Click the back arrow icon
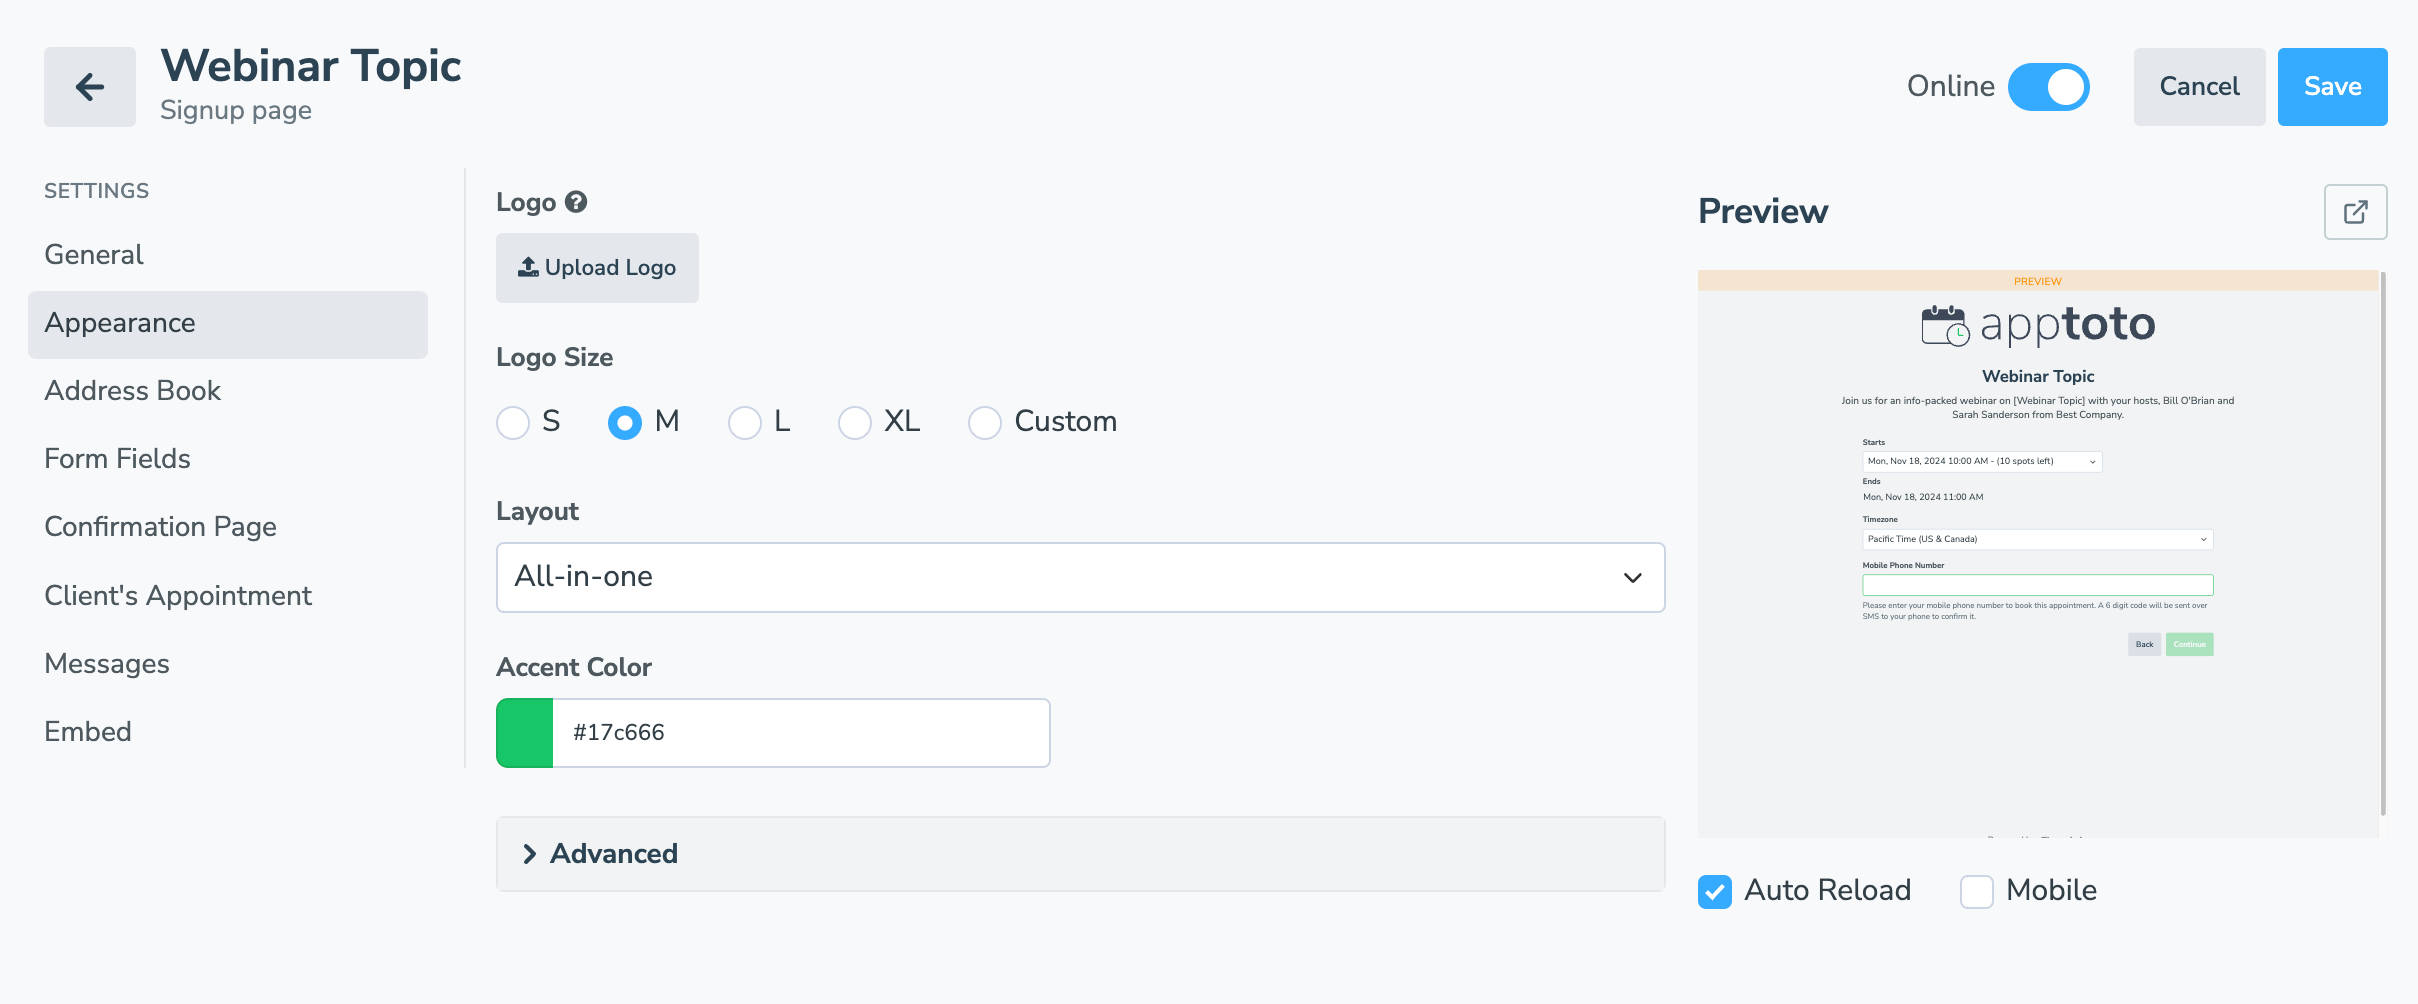The width and height of the screenshot is (2418, 1004). (90, 87)
